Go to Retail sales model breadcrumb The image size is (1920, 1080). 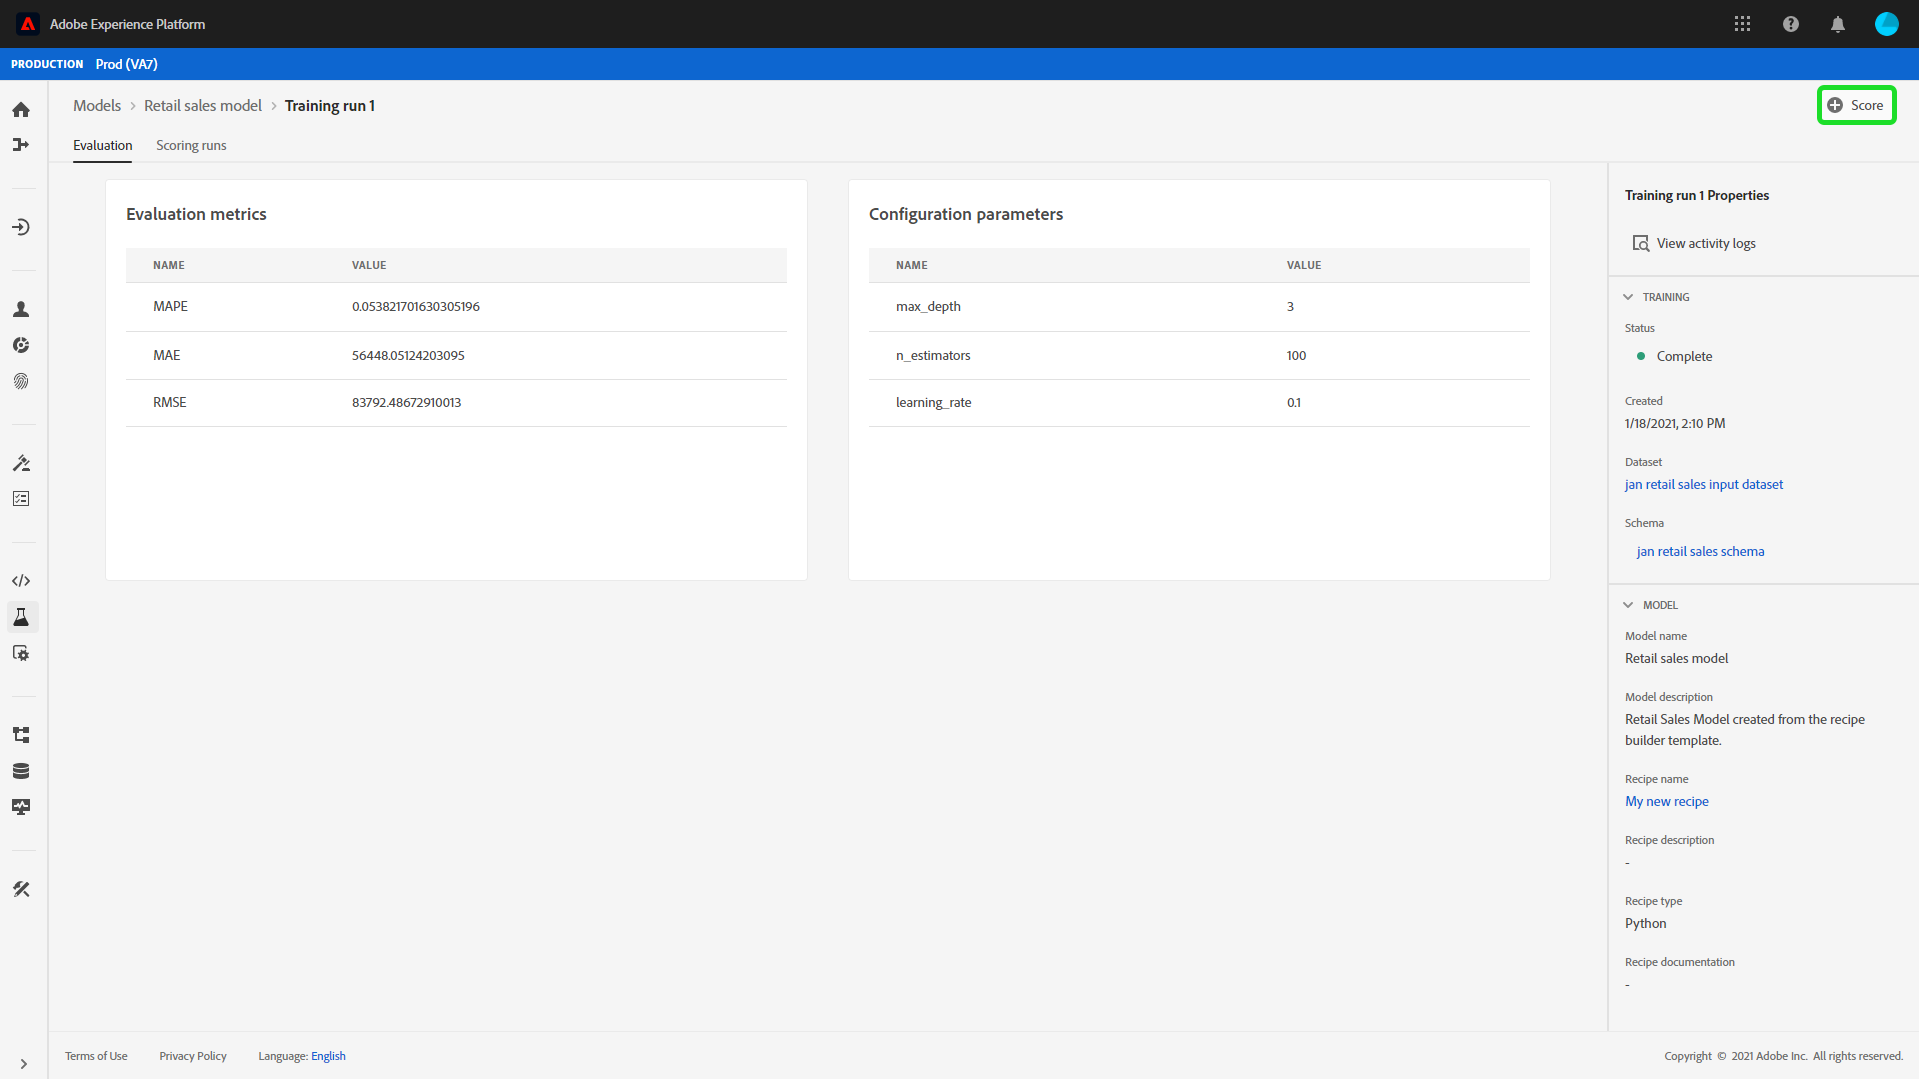[203, 106]
